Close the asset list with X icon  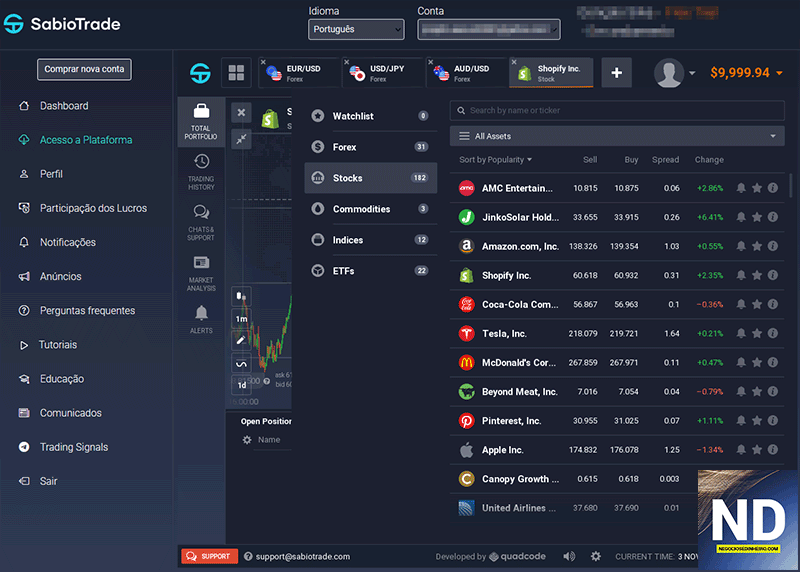click(241, 112)
